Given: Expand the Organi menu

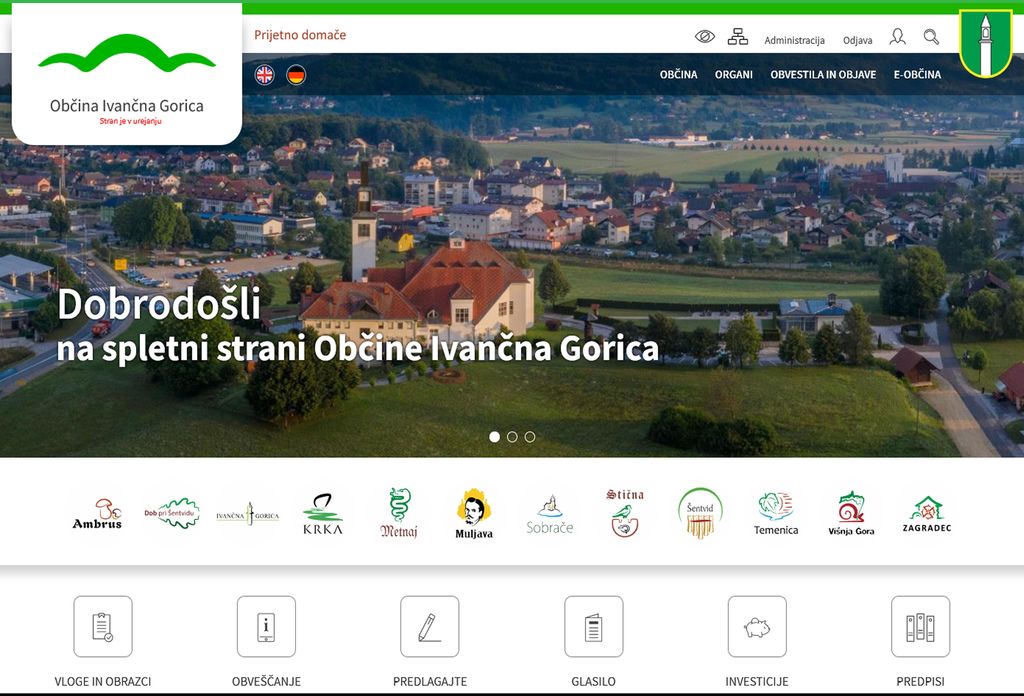Looking at the screenshot, I should click(x=733, y=75).
